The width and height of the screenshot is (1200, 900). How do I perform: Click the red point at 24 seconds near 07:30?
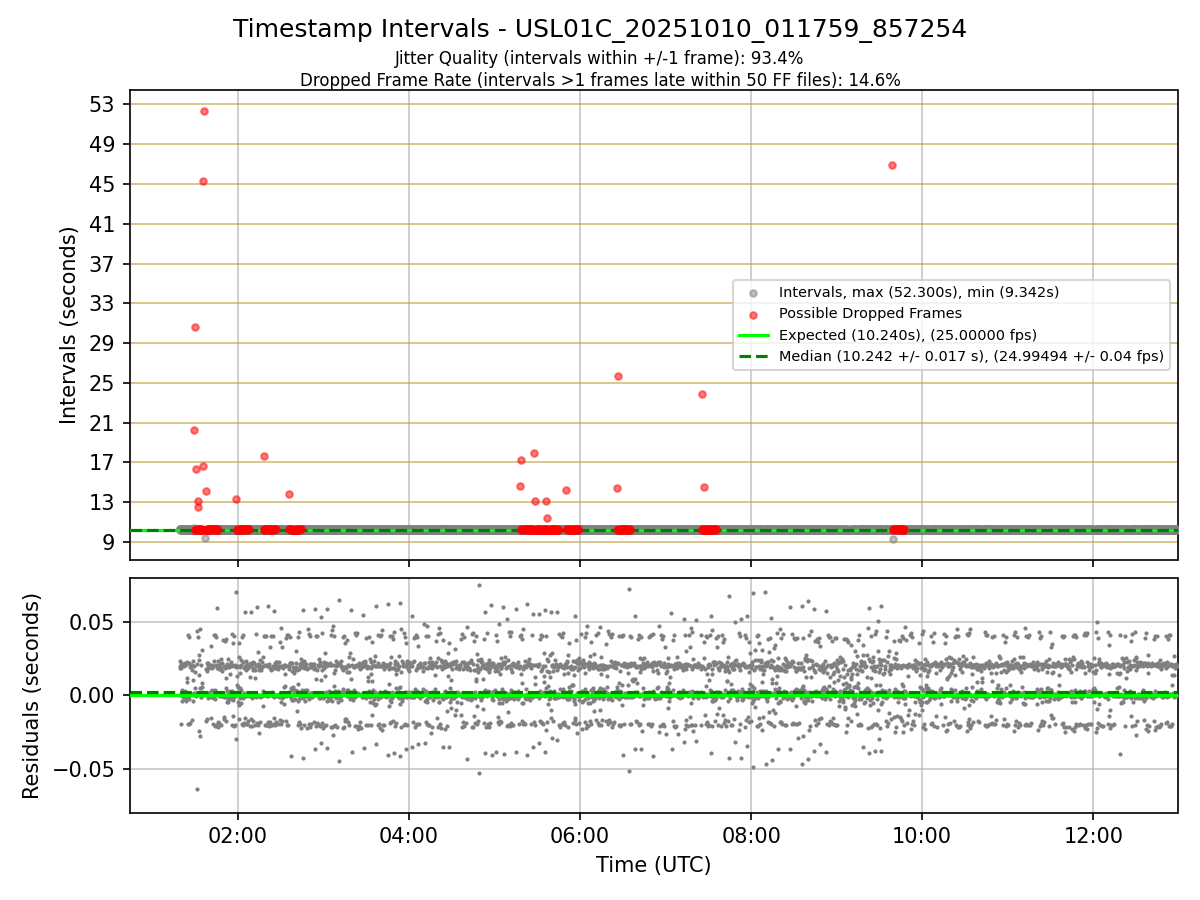[702, 394]
